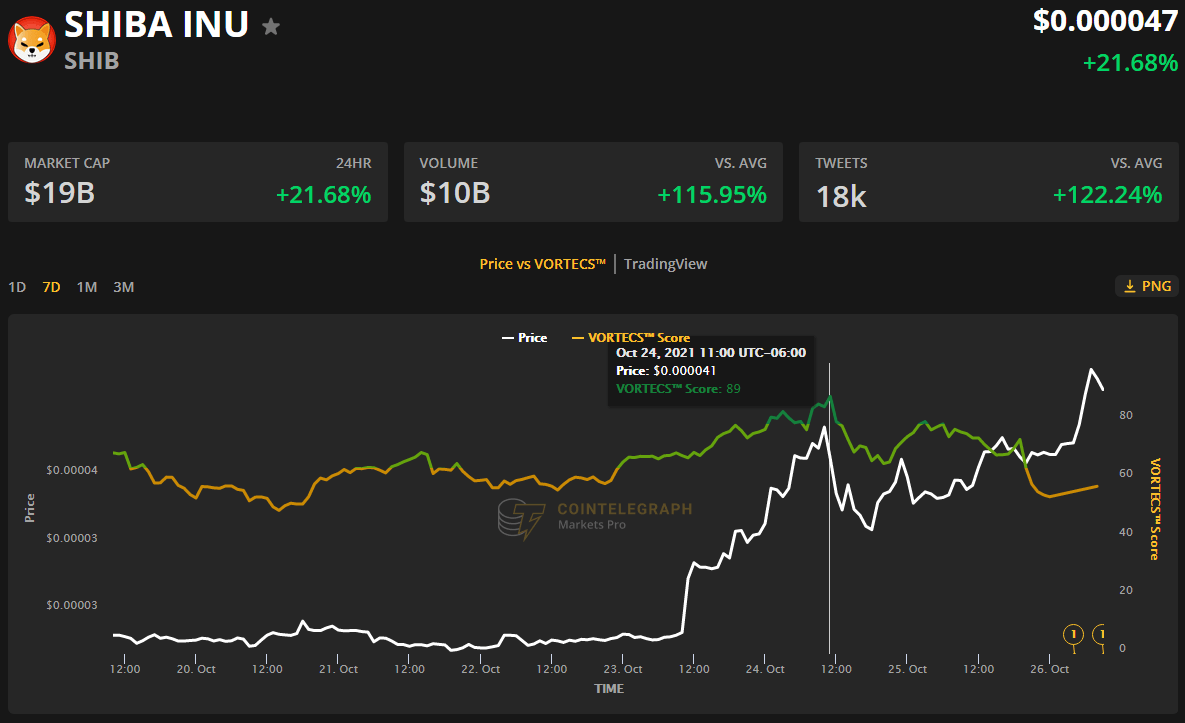The width and height of the screenshot is (1185, 723).
Task: Select the 3M timeframe
Action: pyautogui.click(x=123, y=287)
